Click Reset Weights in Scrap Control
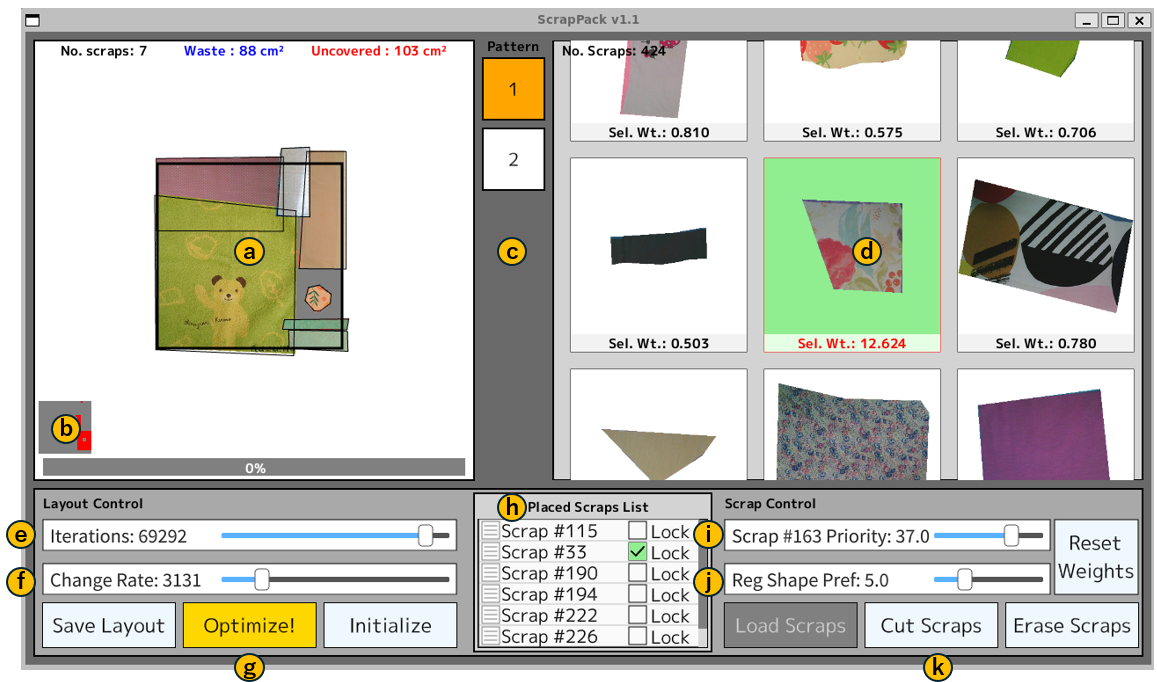Screen dimensions: 1157x682 [x=1096, y=557]
